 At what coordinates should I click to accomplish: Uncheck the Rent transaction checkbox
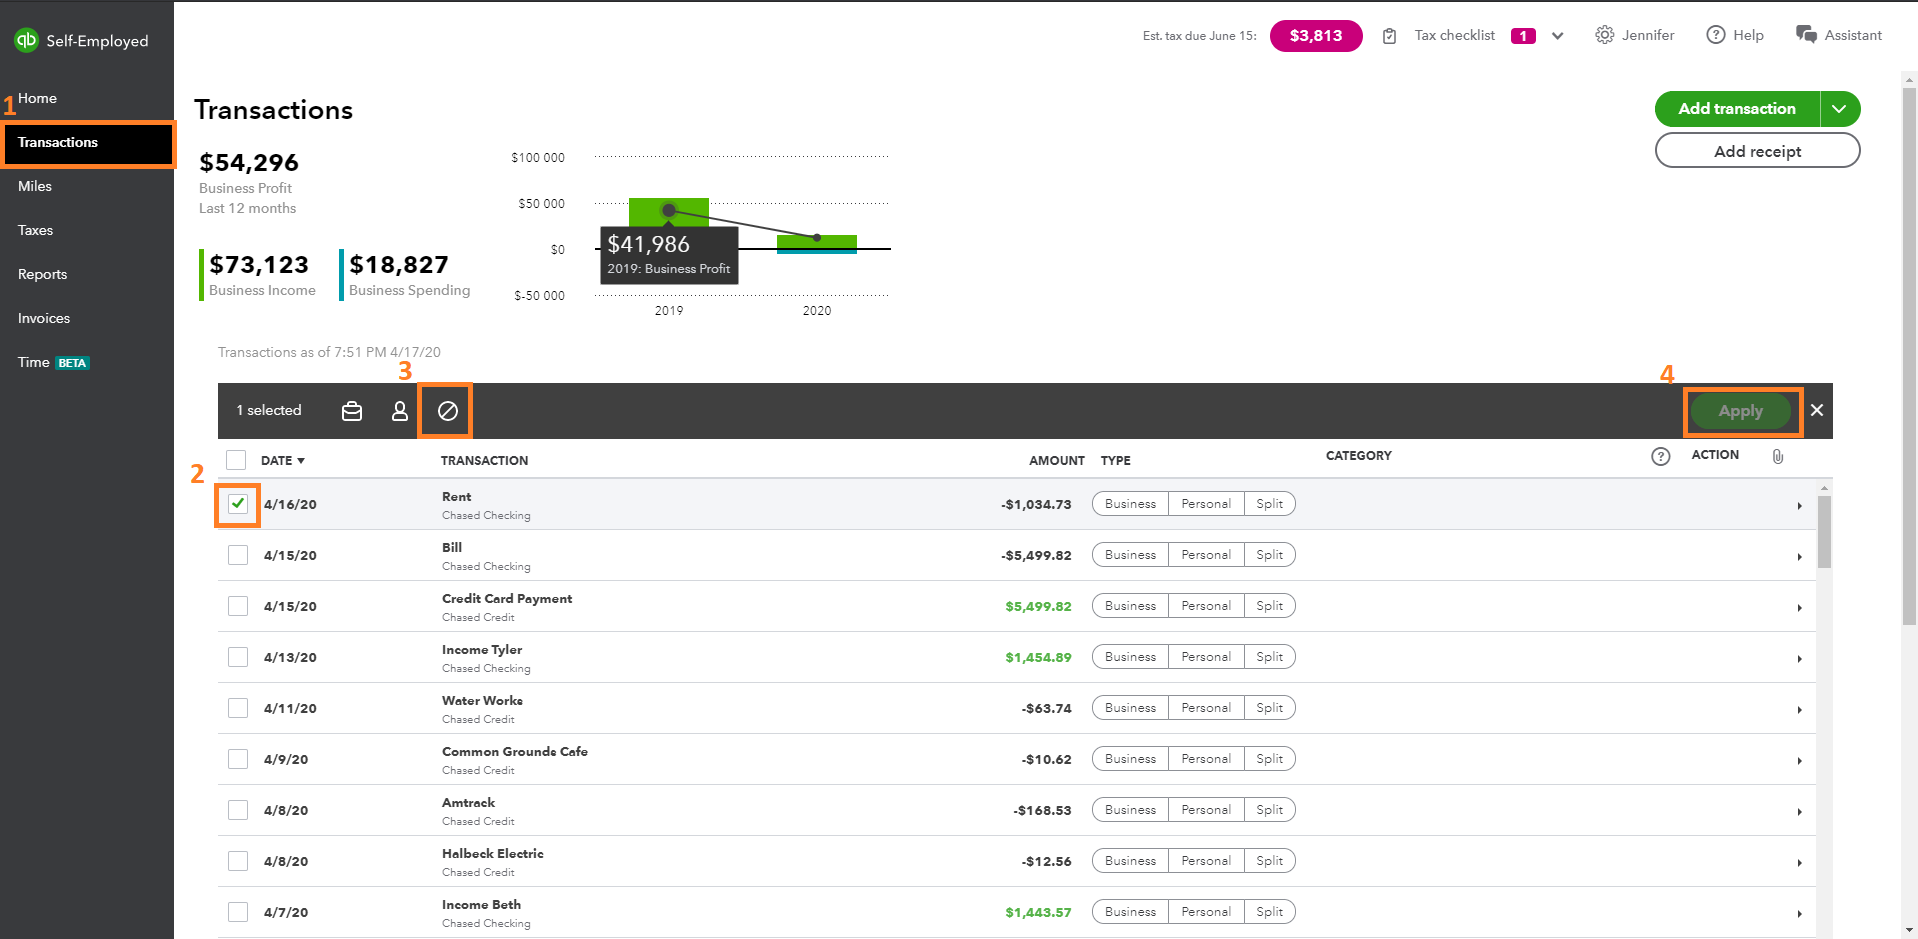238,504
